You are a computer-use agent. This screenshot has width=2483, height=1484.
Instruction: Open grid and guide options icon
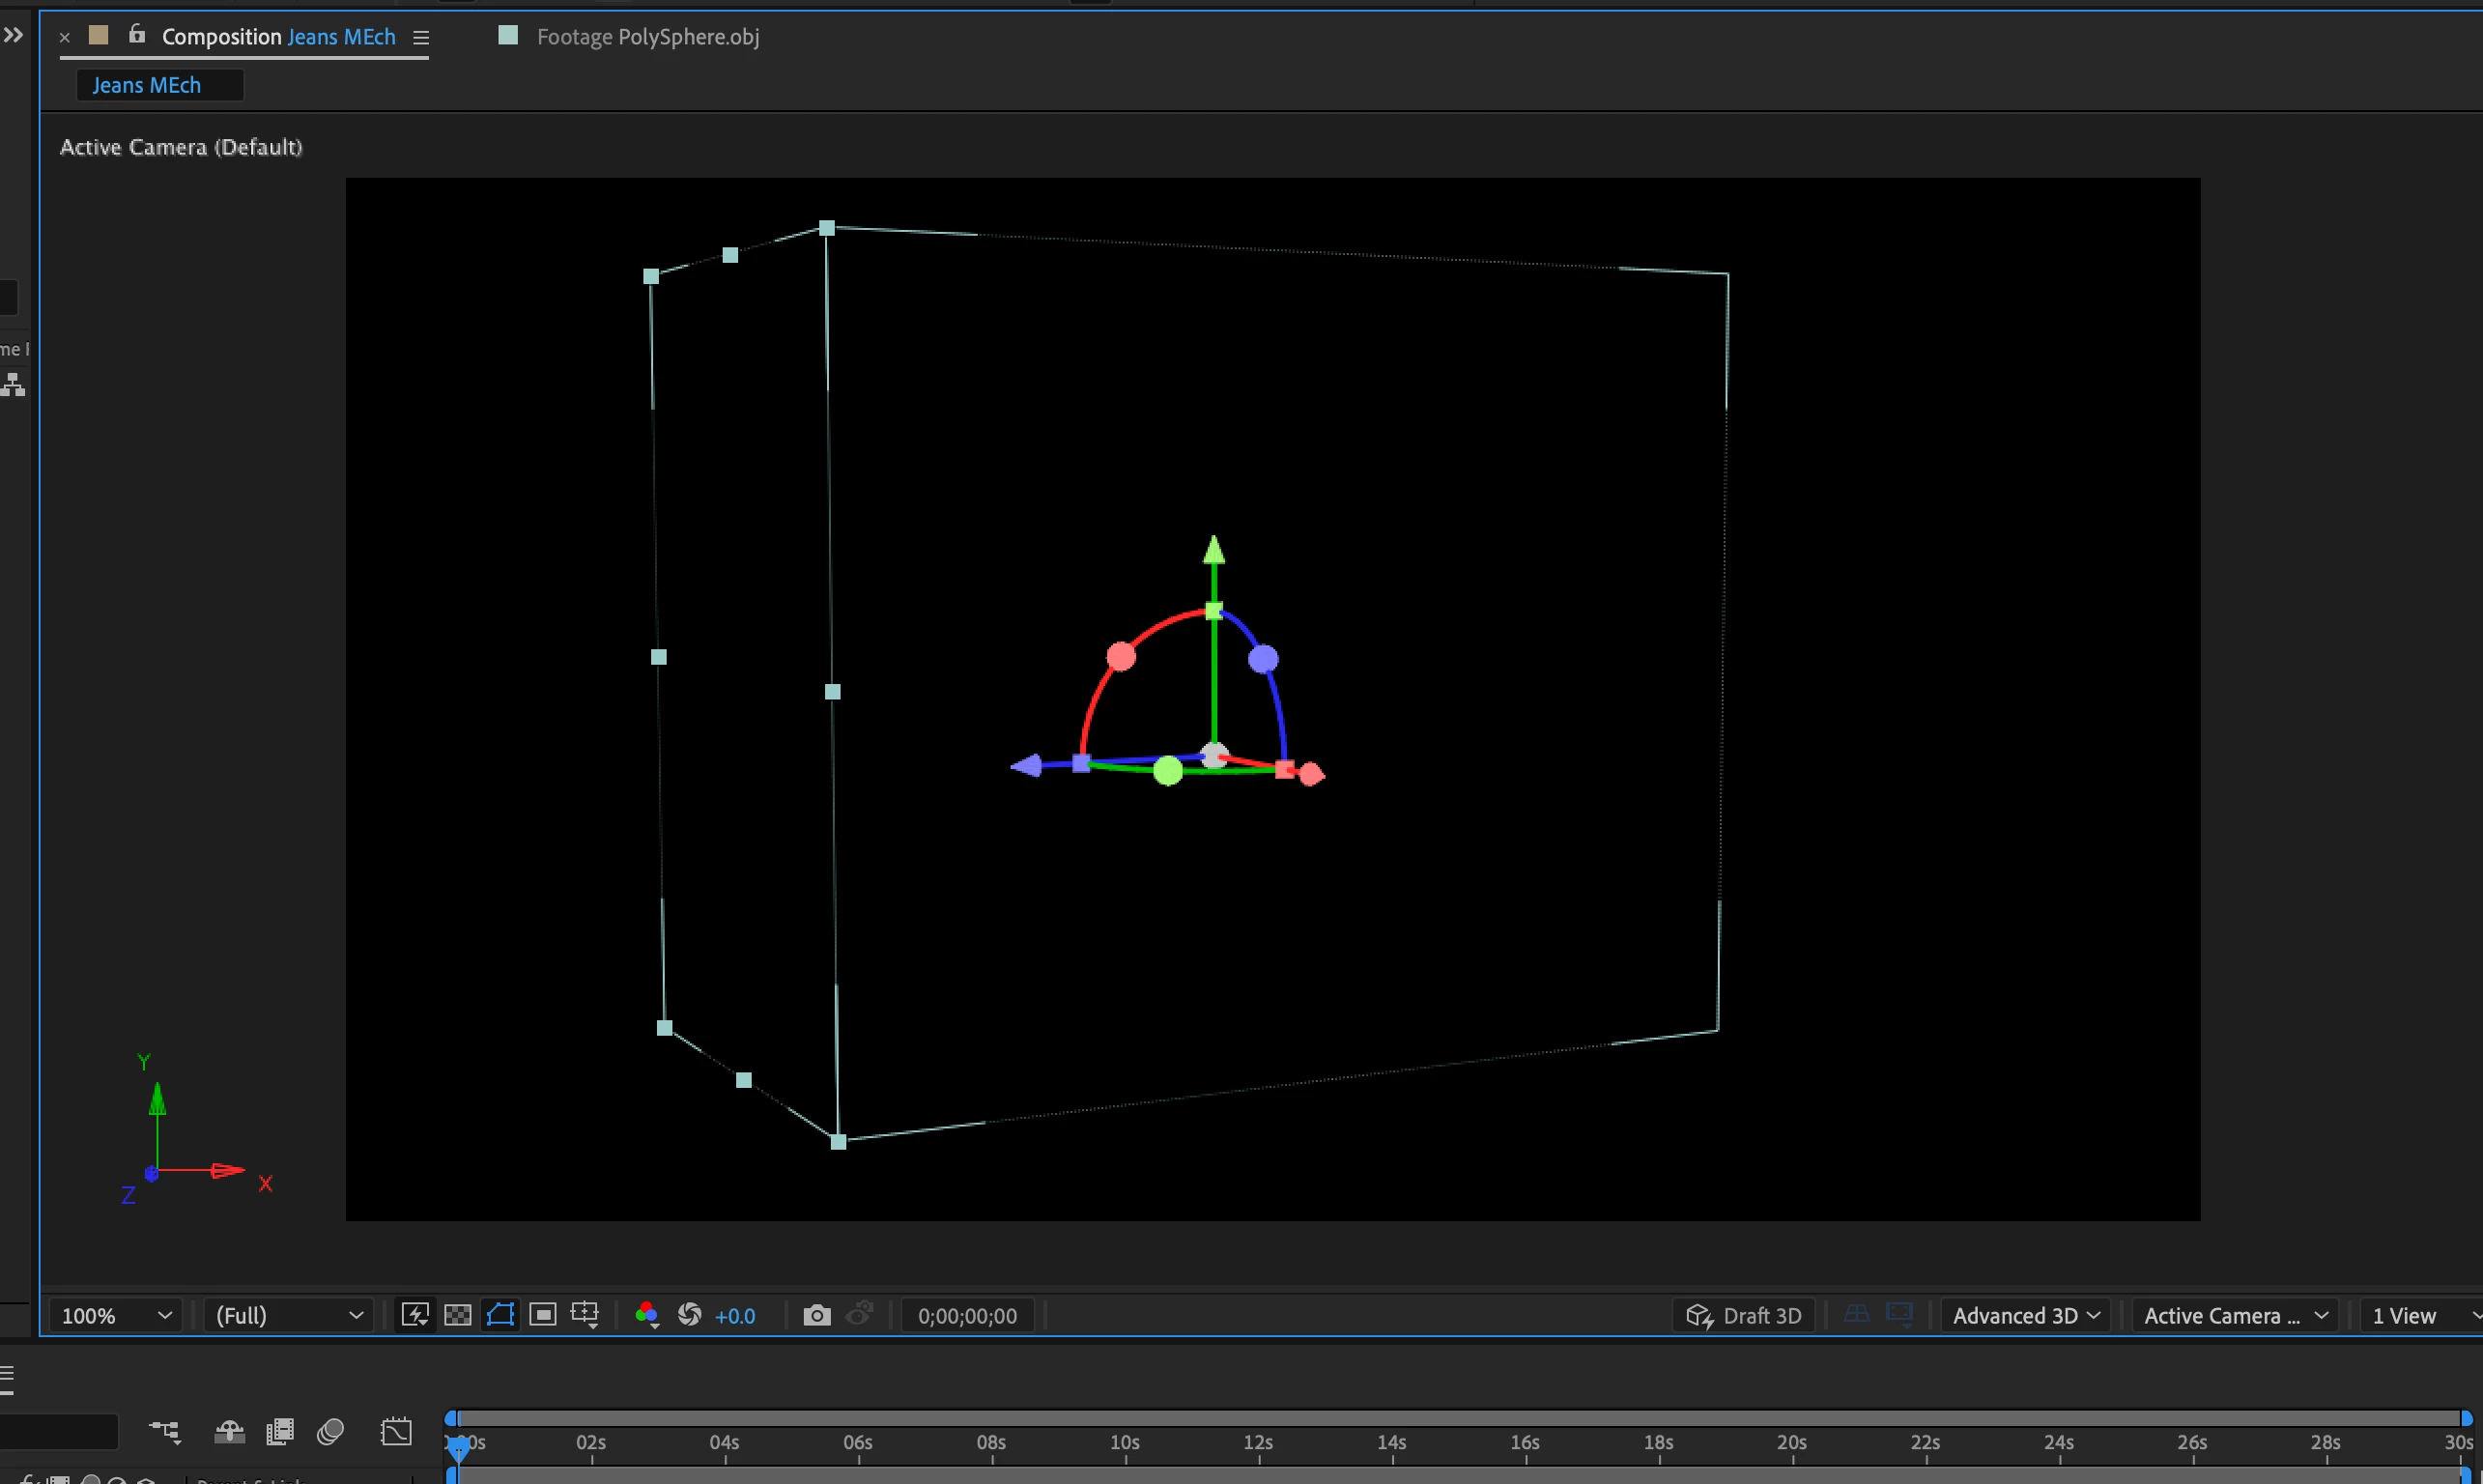(585, 1315)
